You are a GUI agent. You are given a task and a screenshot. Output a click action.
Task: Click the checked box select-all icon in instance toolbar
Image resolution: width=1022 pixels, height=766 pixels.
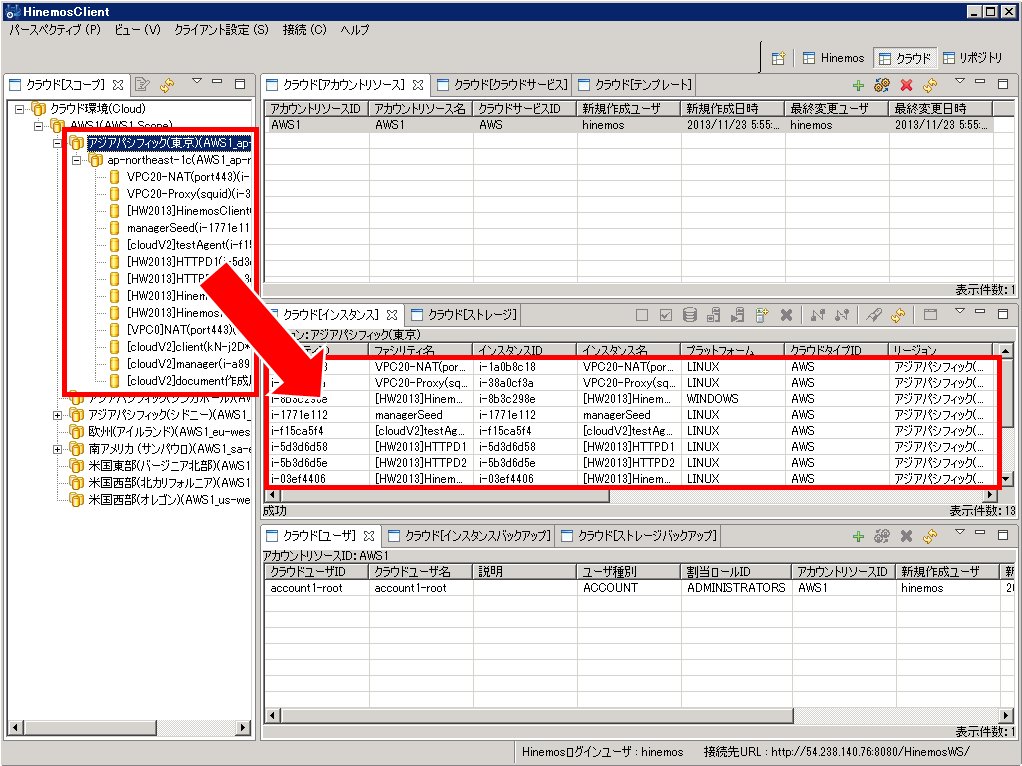pos(665,316)
